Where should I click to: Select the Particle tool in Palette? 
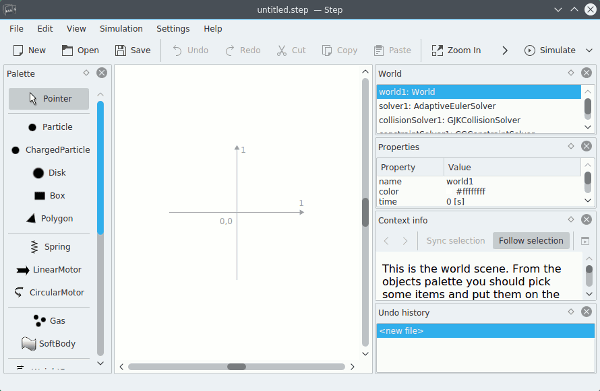(x=49, y=127)
